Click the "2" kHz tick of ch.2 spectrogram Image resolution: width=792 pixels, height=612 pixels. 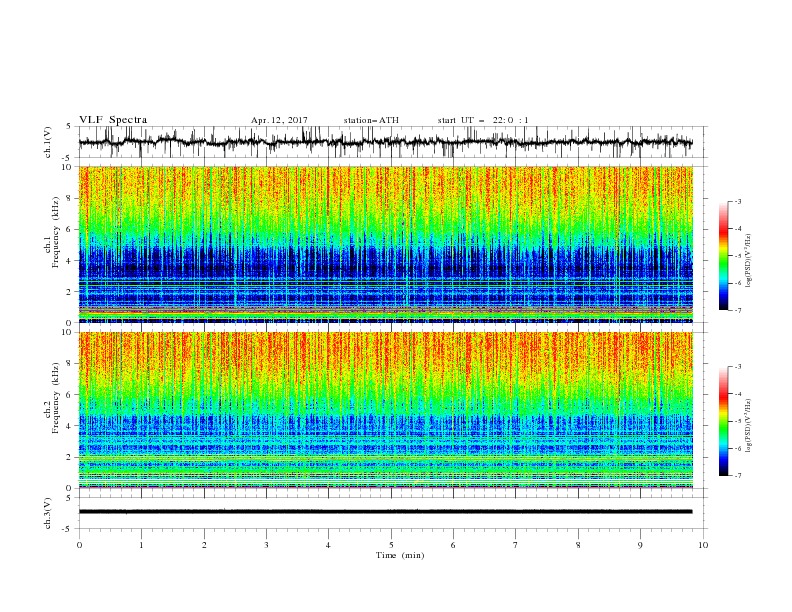coord(71,457)
